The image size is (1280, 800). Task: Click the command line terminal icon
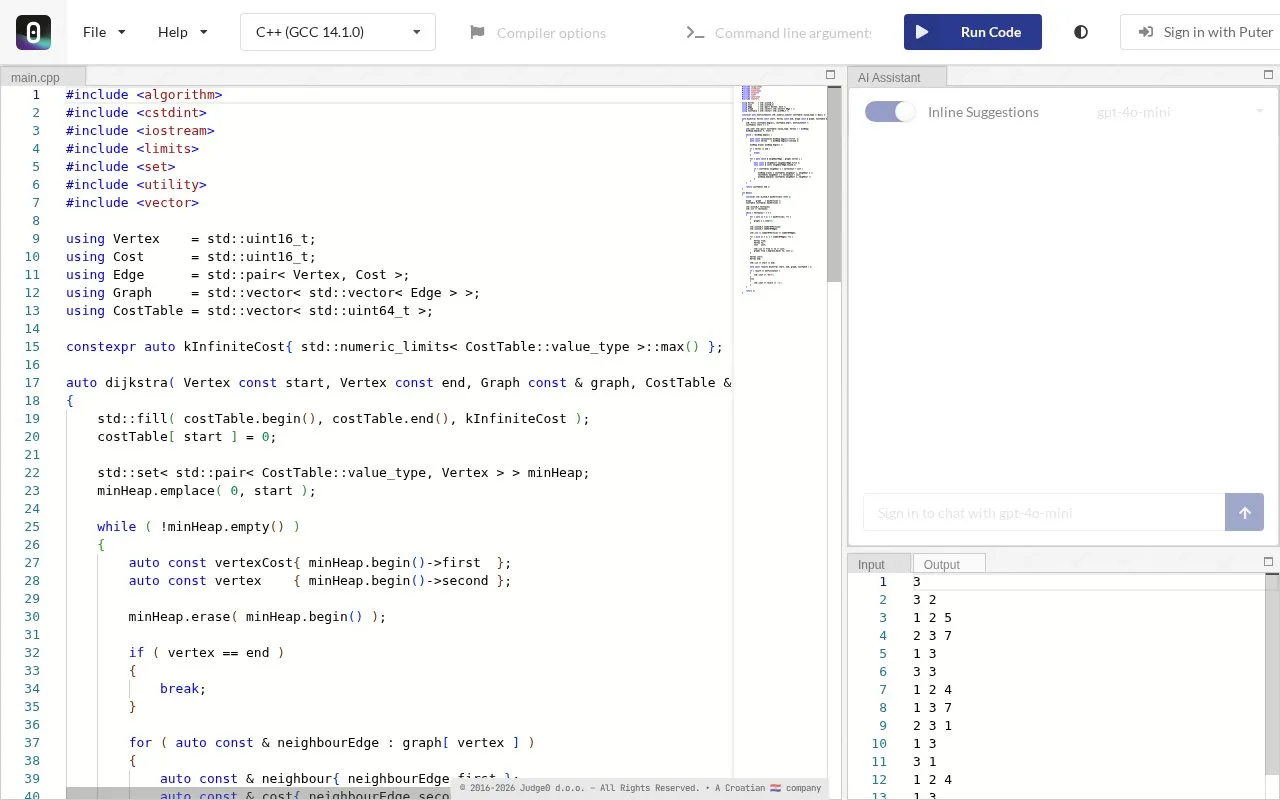pyautogui.click(x=695, y=33)
